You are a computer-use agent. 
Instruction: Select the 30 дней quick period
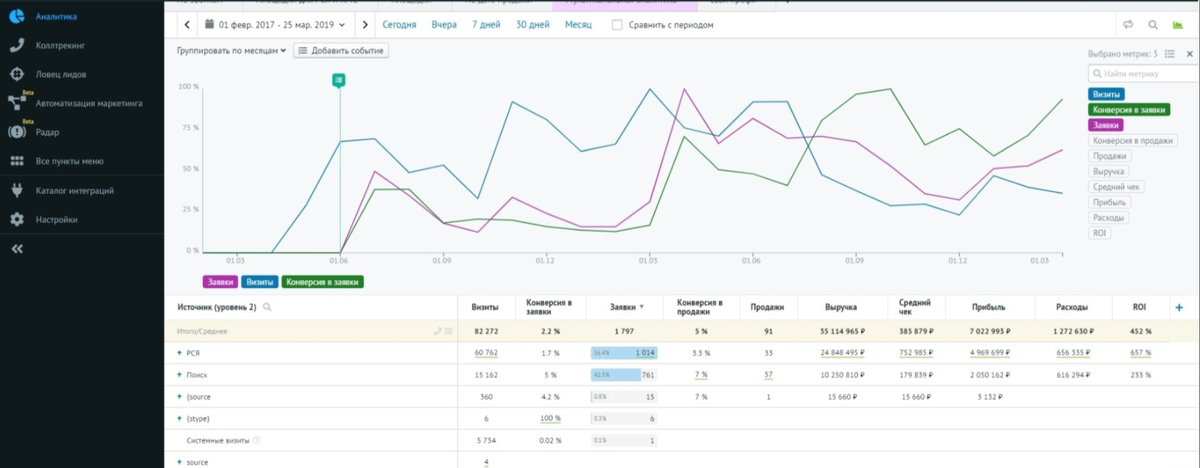click(x=533, y=24)
